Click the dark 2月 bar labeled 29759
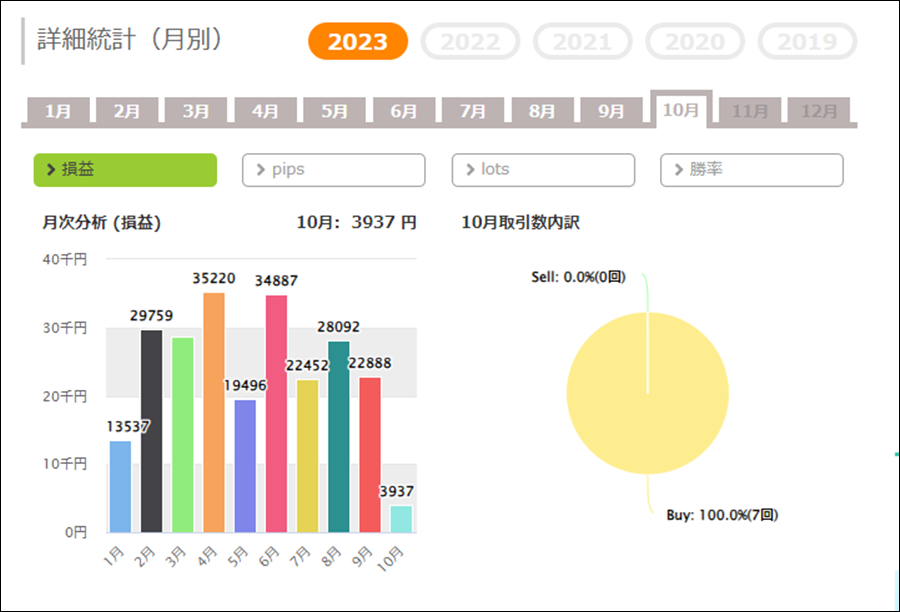This screenshot has width=900, height=612. coord(151,431)
